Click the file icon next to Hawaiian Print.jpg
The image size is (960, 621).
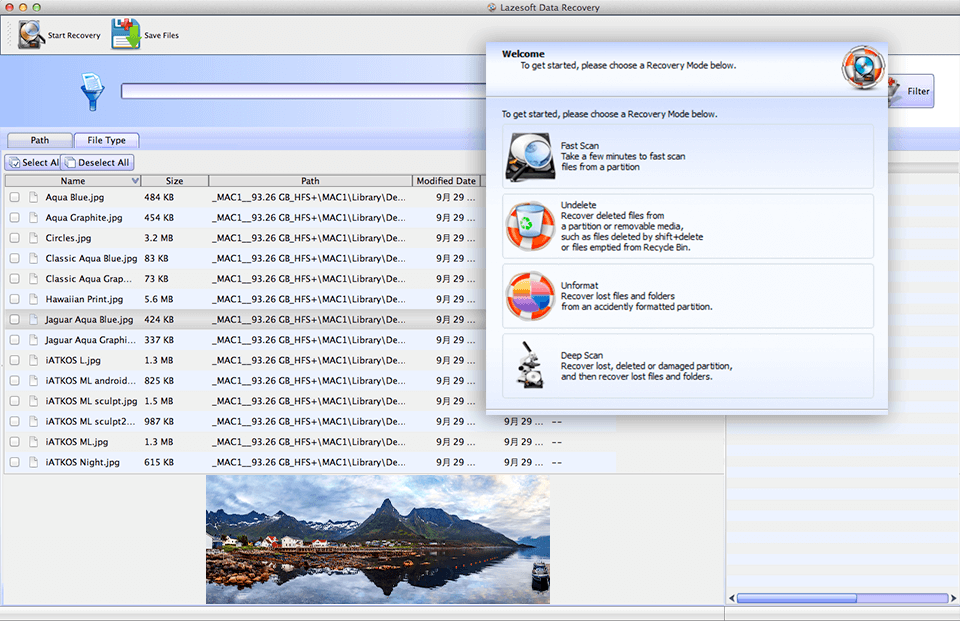point(34,299)
